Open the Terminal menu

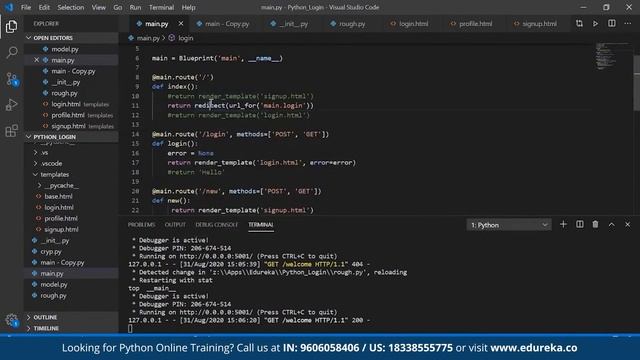click(161, 7)
